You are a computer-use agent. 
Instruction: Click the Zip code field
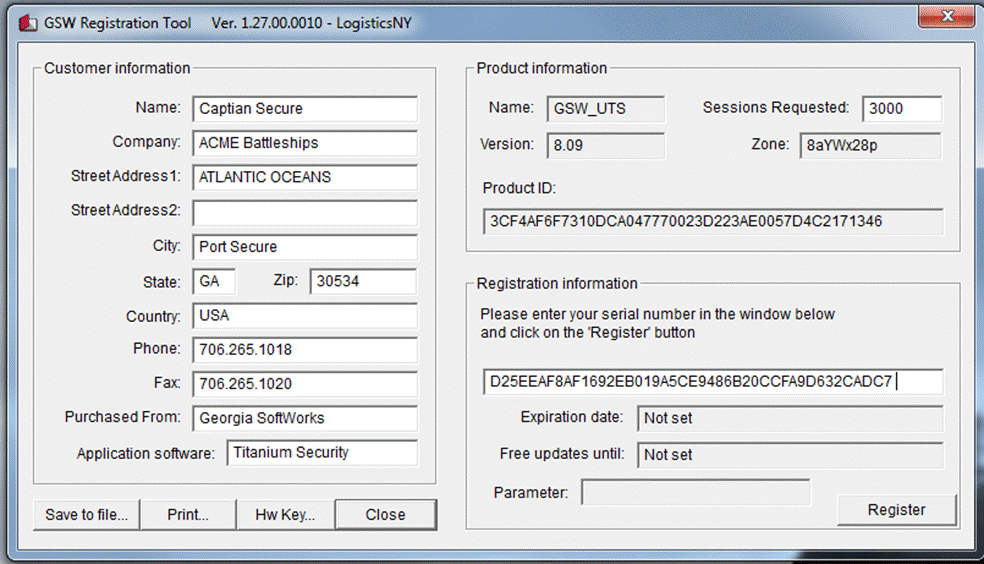pyautogui.click(x=363, y=281)
